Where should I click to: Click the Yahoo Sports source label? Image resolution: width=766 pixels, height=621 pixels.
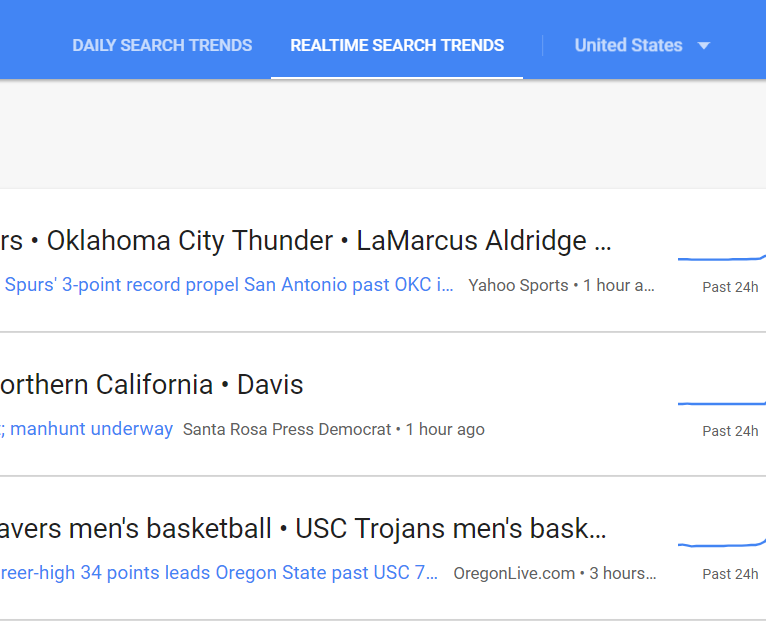519,286
